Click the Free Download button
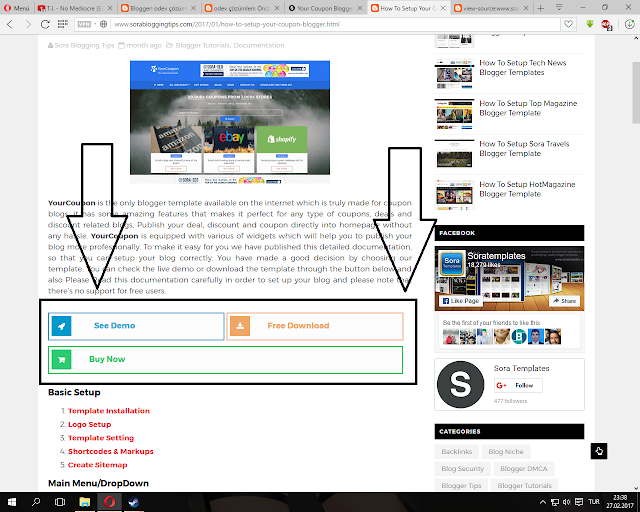This screenshot has width=640, height=512. point(315,326)
